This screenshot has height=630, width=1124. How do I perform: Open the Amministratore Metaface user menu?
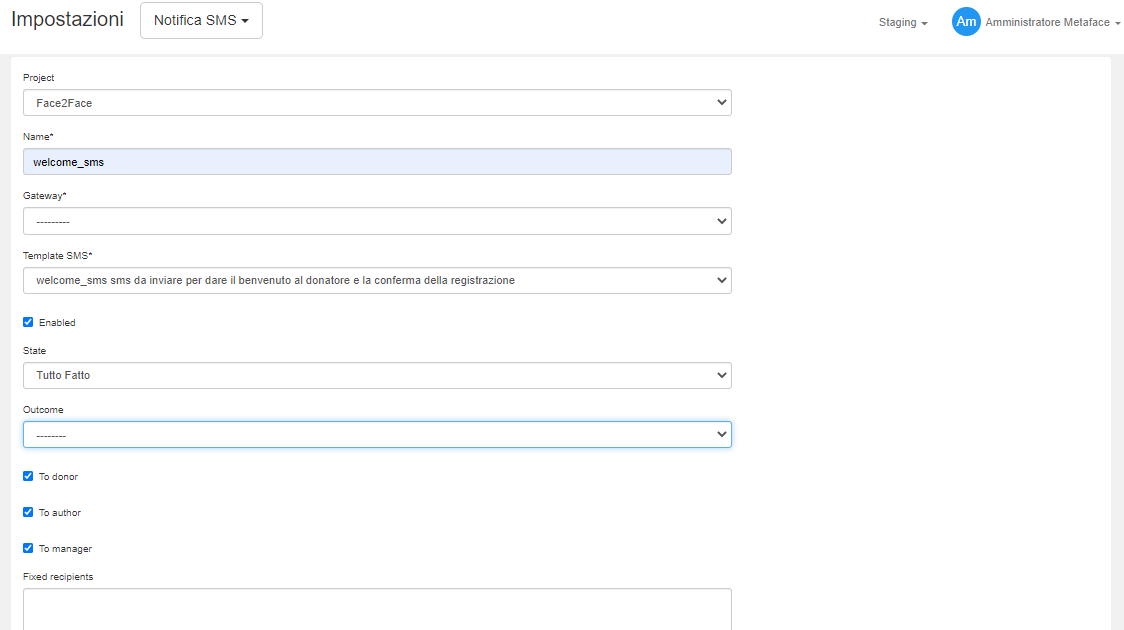[1052, 22]
